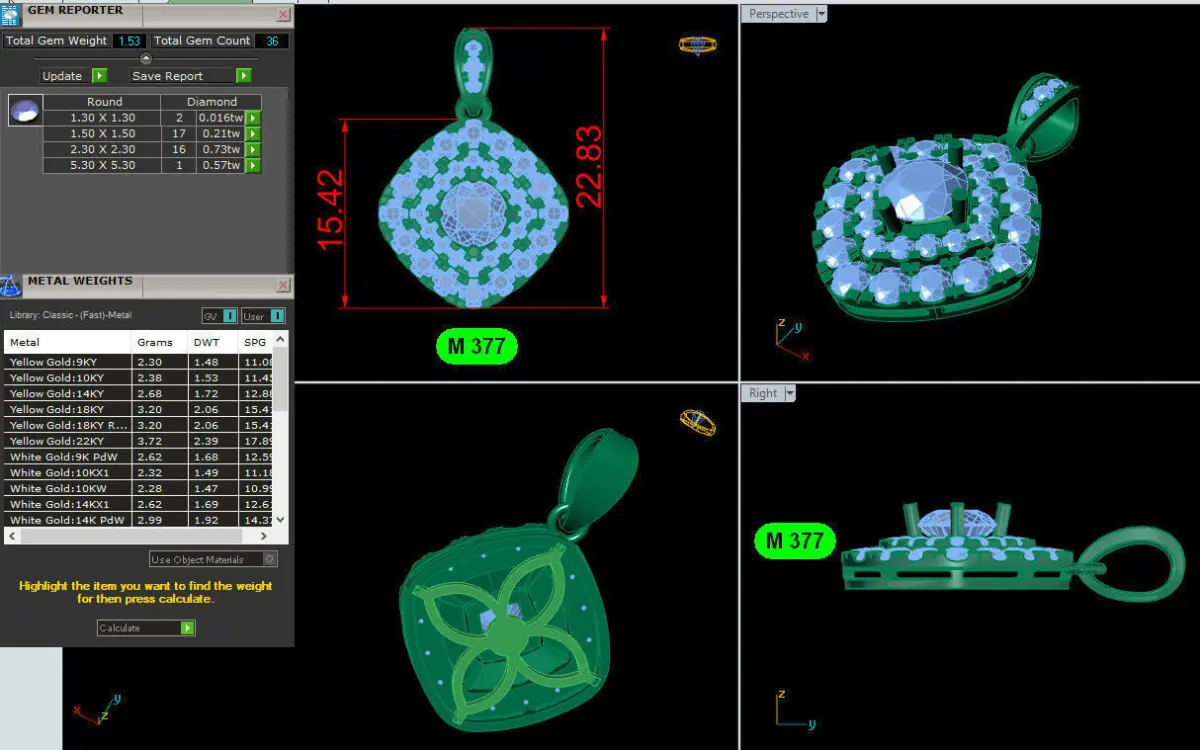The height and width of the screenshot is (750, 1200).
Task: Click the ring icon in bottom-left viewport
Action: tap(698, 422)
